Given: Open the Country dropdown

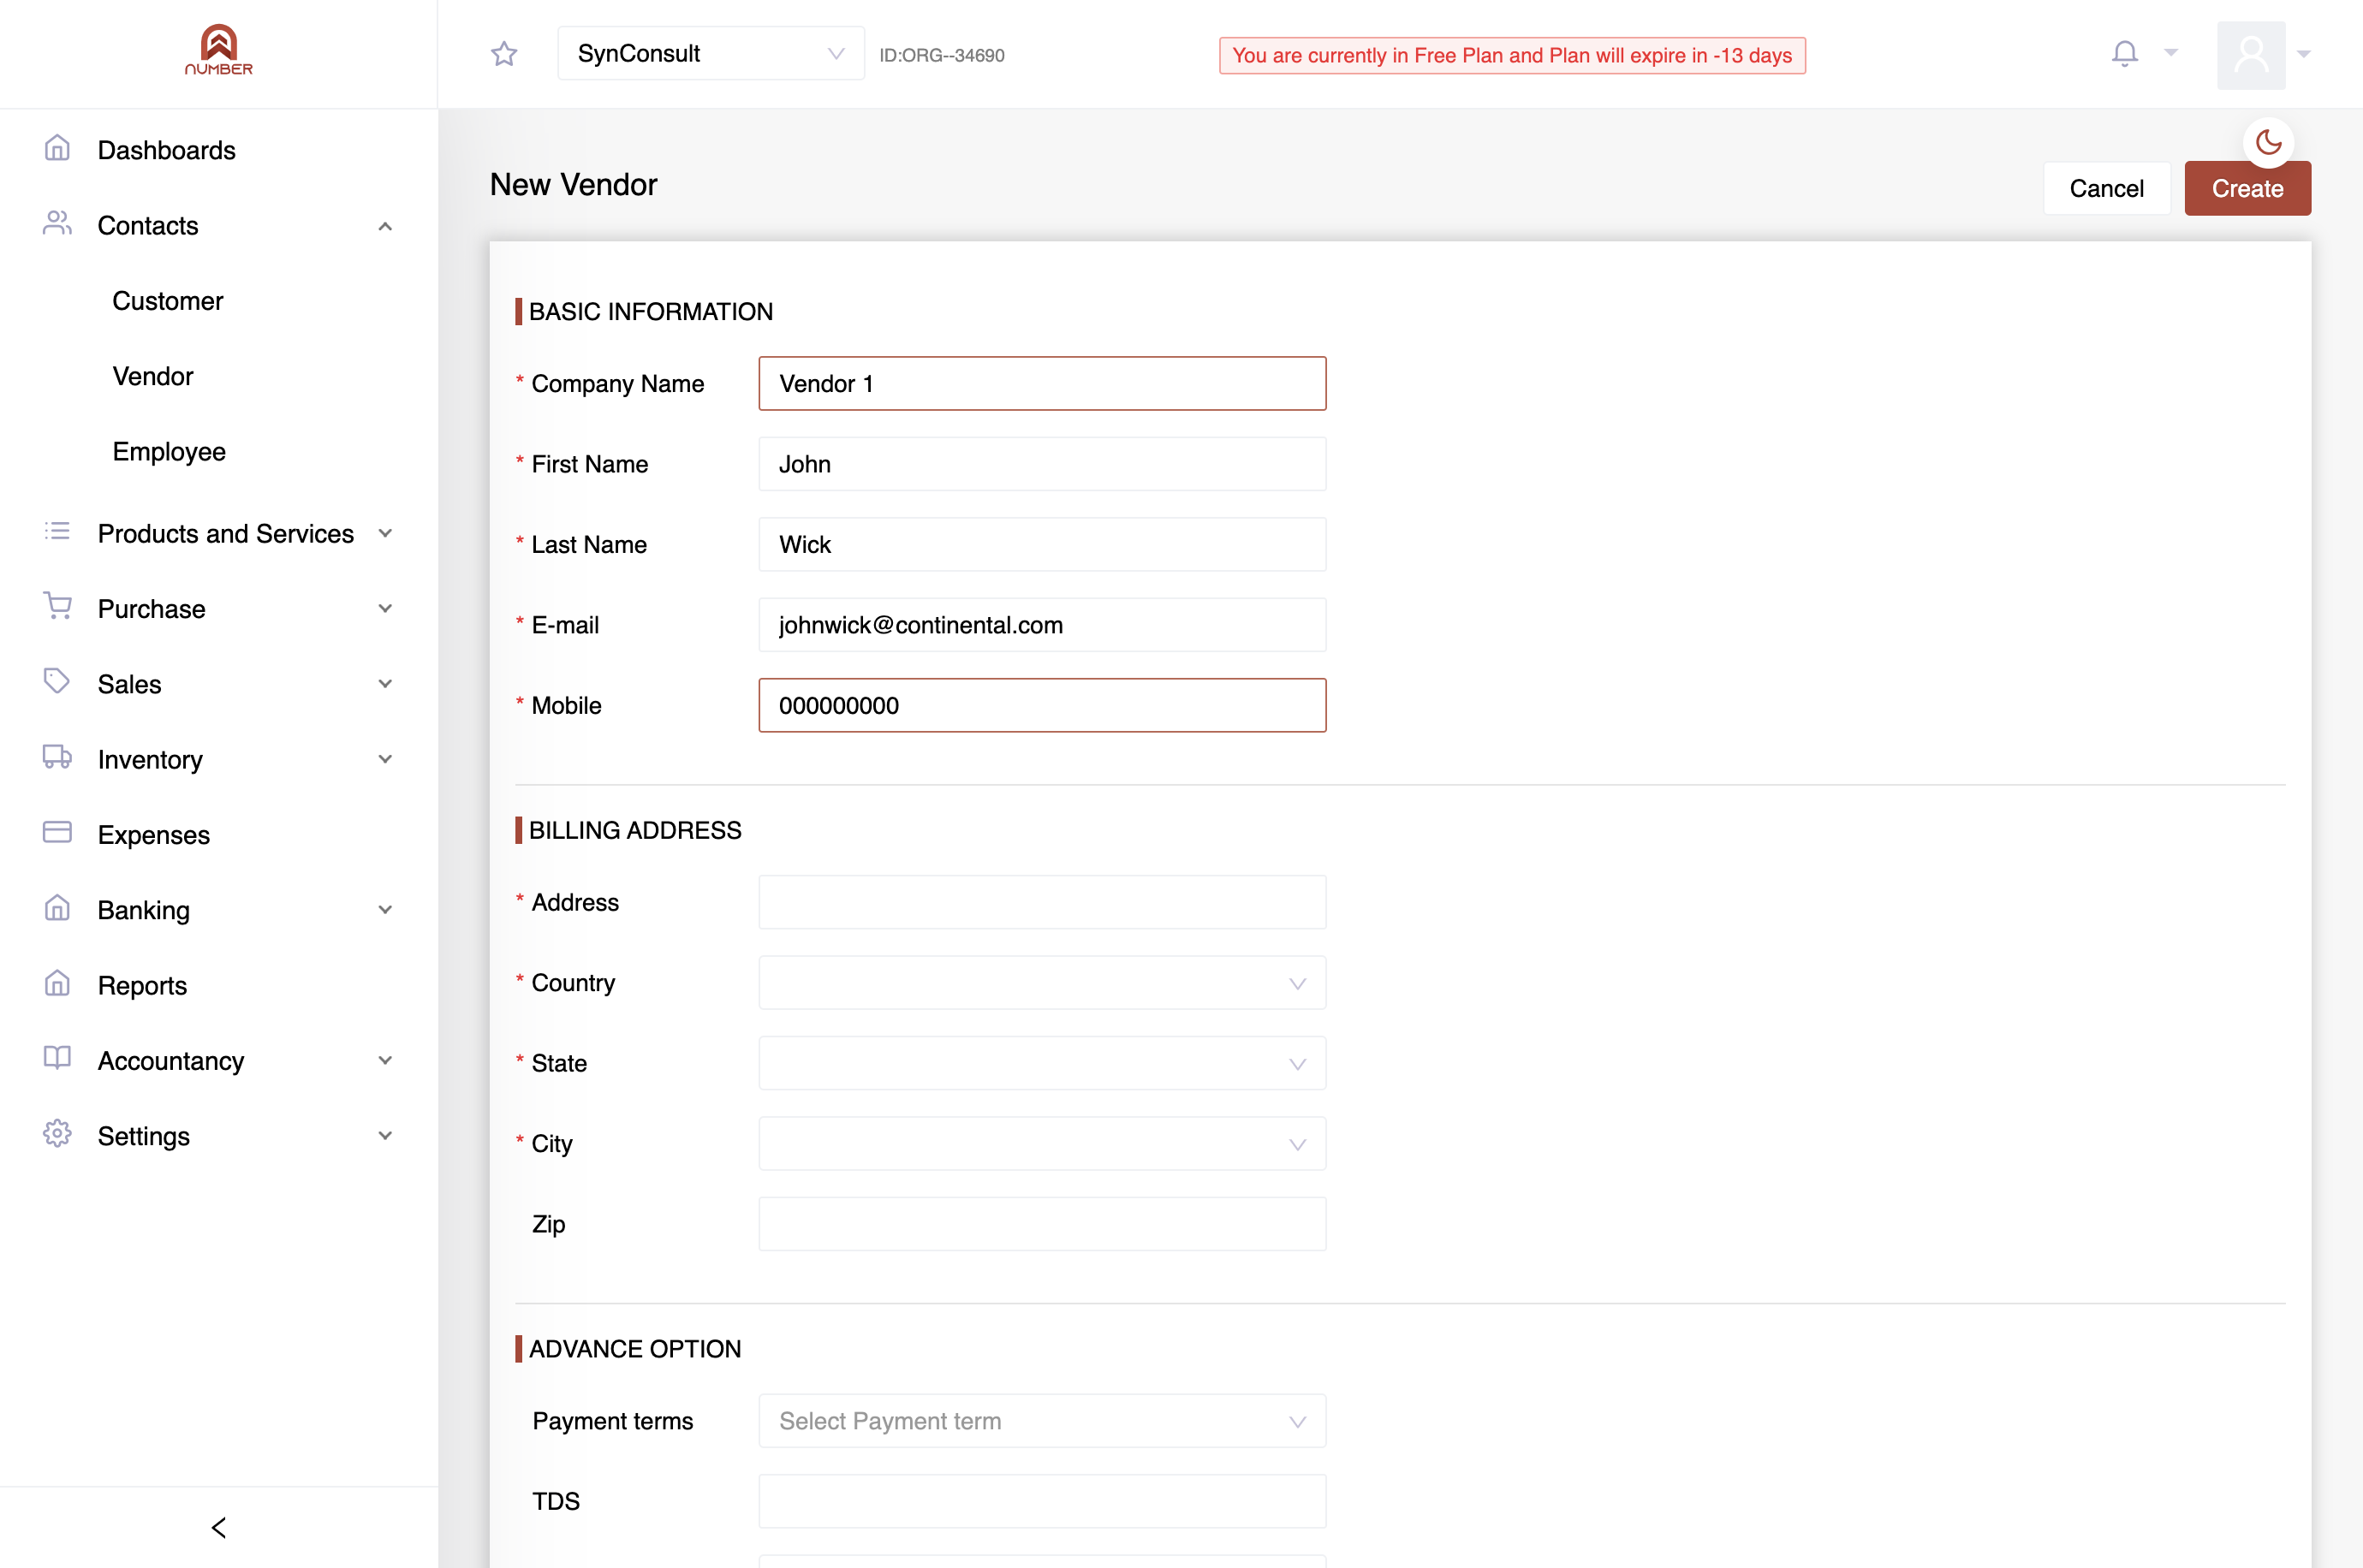Looking at the screenshot, I should pos(1042,983).
